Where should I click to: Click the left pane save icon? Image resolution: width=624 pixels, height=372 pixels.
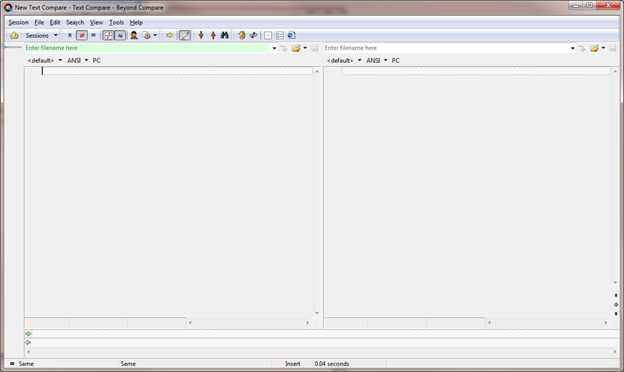[x=315, y=48]
